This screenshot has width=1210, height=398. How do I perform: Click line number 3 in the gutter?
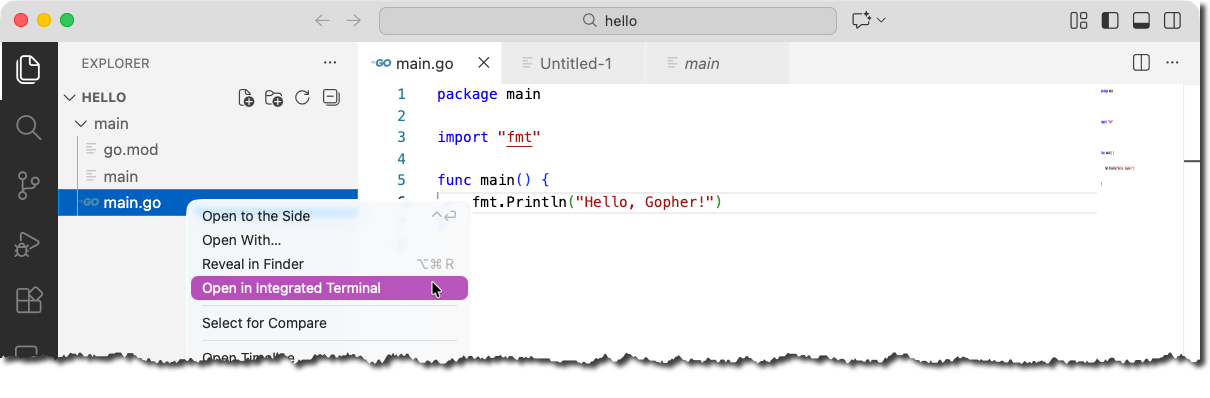click(402, 137)
